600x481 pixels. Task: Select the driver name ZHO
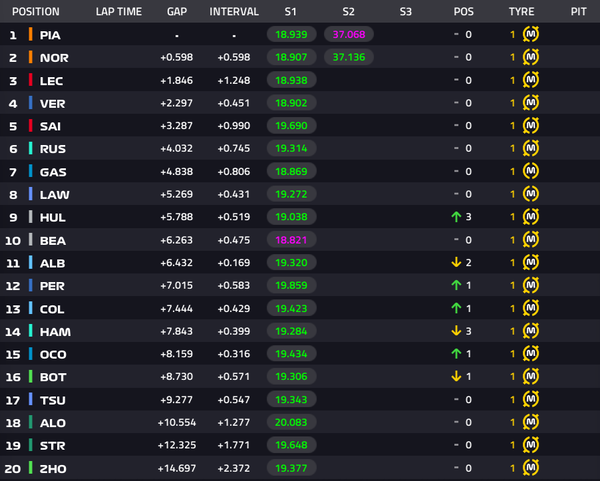click(x=53, y=469)
